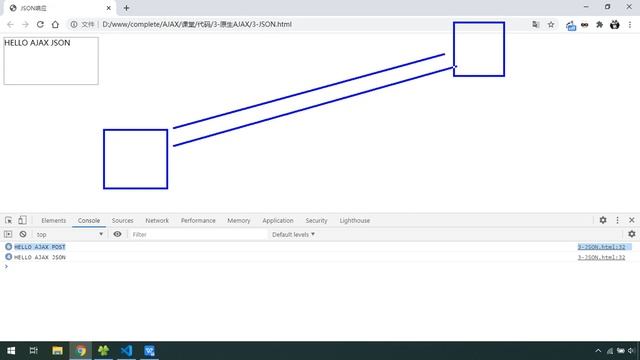Open Chrome from the taskbar
Screen dimensions: 640x360
(x=81, y=351)
